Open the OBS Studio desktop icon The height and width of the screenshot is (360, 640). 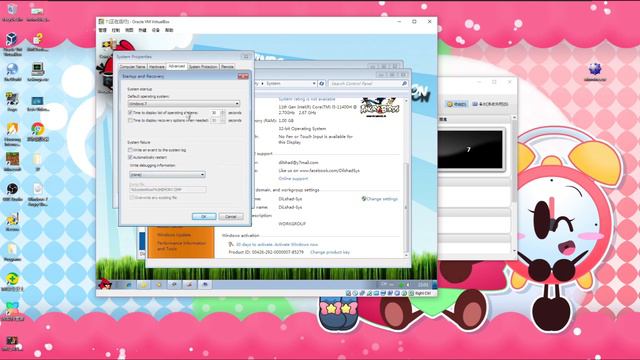[12, 192]
